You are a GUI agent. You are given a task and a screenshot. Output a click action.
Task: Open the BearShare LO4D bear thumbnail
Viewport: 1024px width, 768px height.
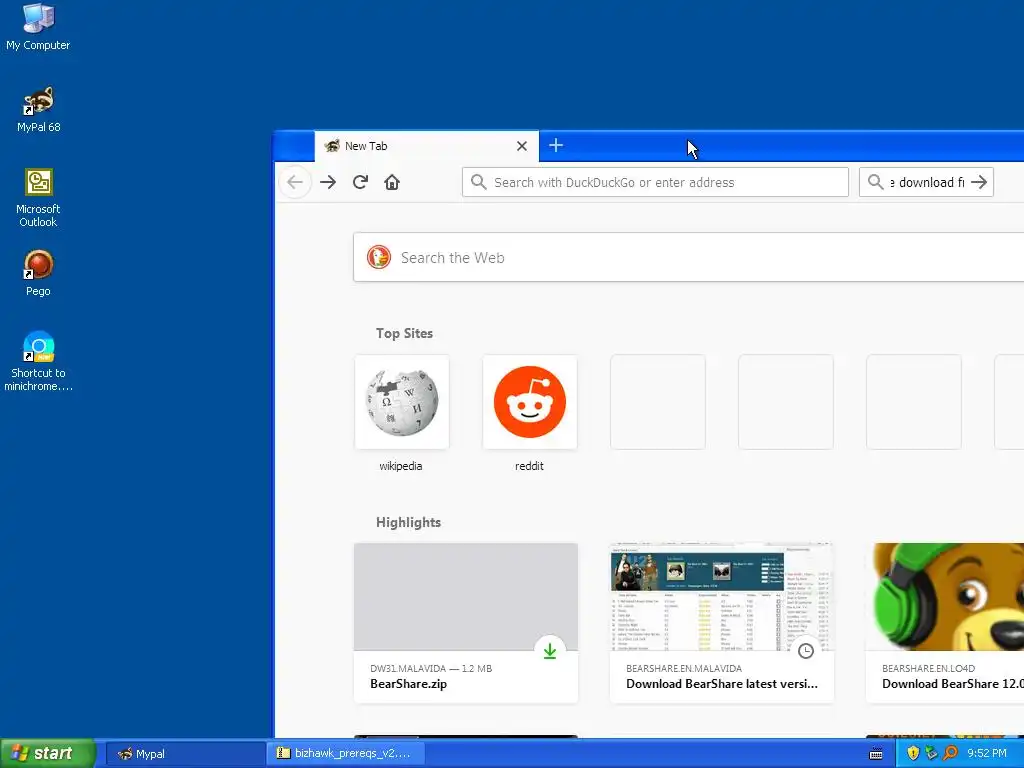945,596
